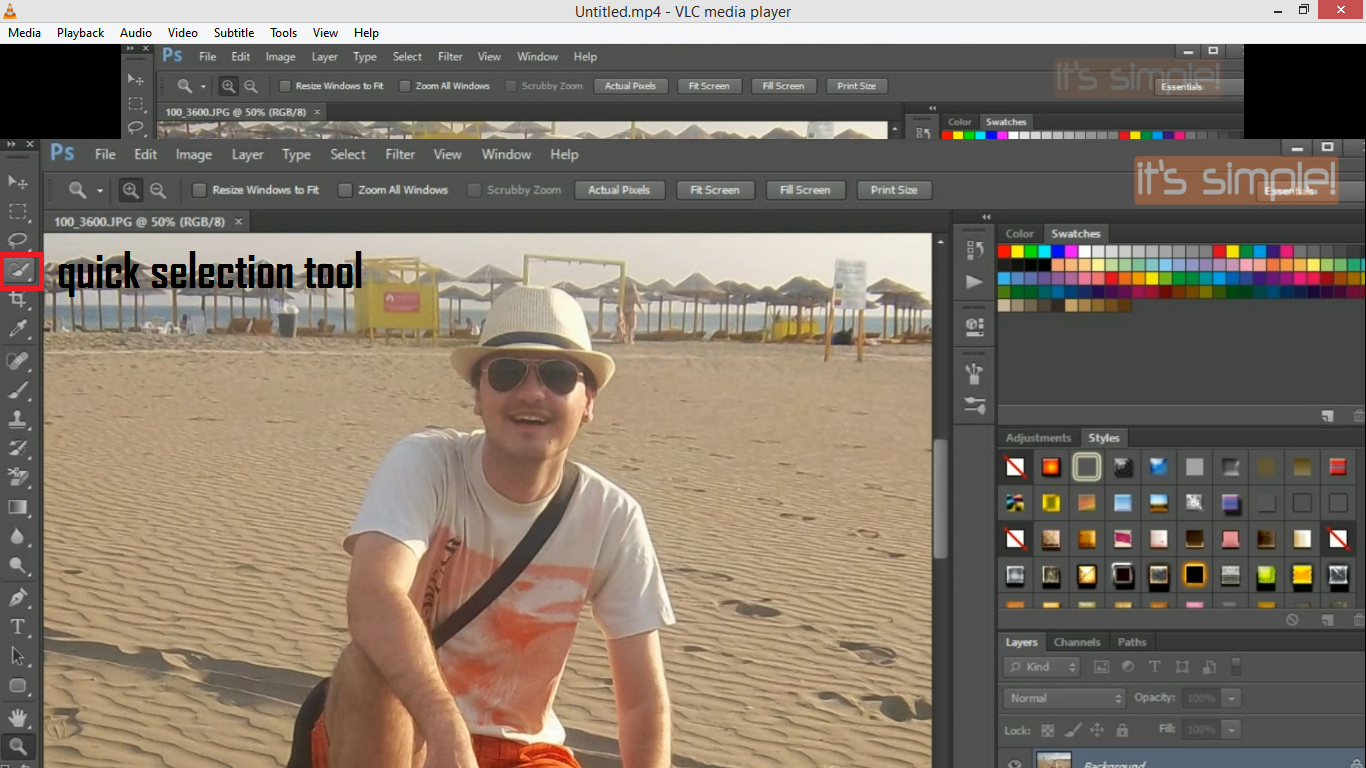The height and width of the screenshot is (768, 1366).
Task: Pick the cyan swatch in Swatches top row
Action: click(1045, 251)
